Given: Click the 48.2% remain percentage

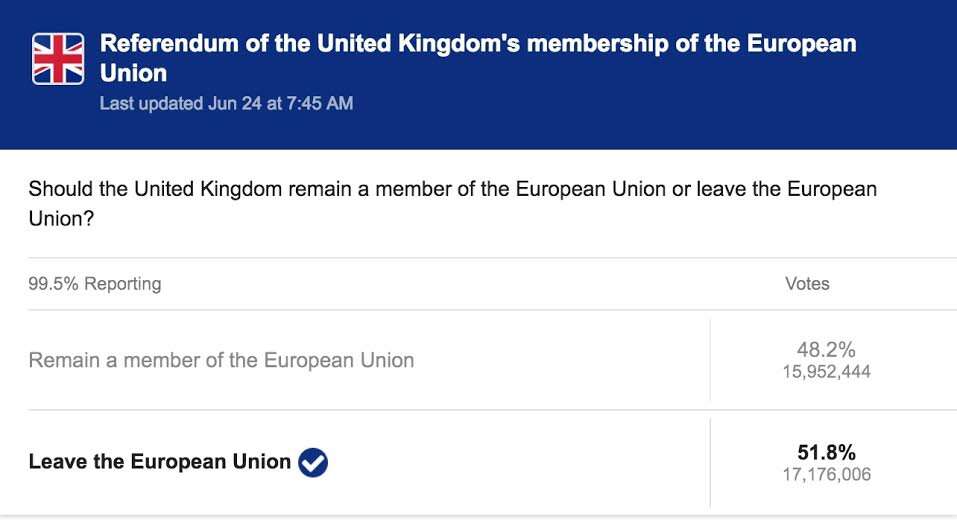Looking at the screenshot, I should pos(826,350).
